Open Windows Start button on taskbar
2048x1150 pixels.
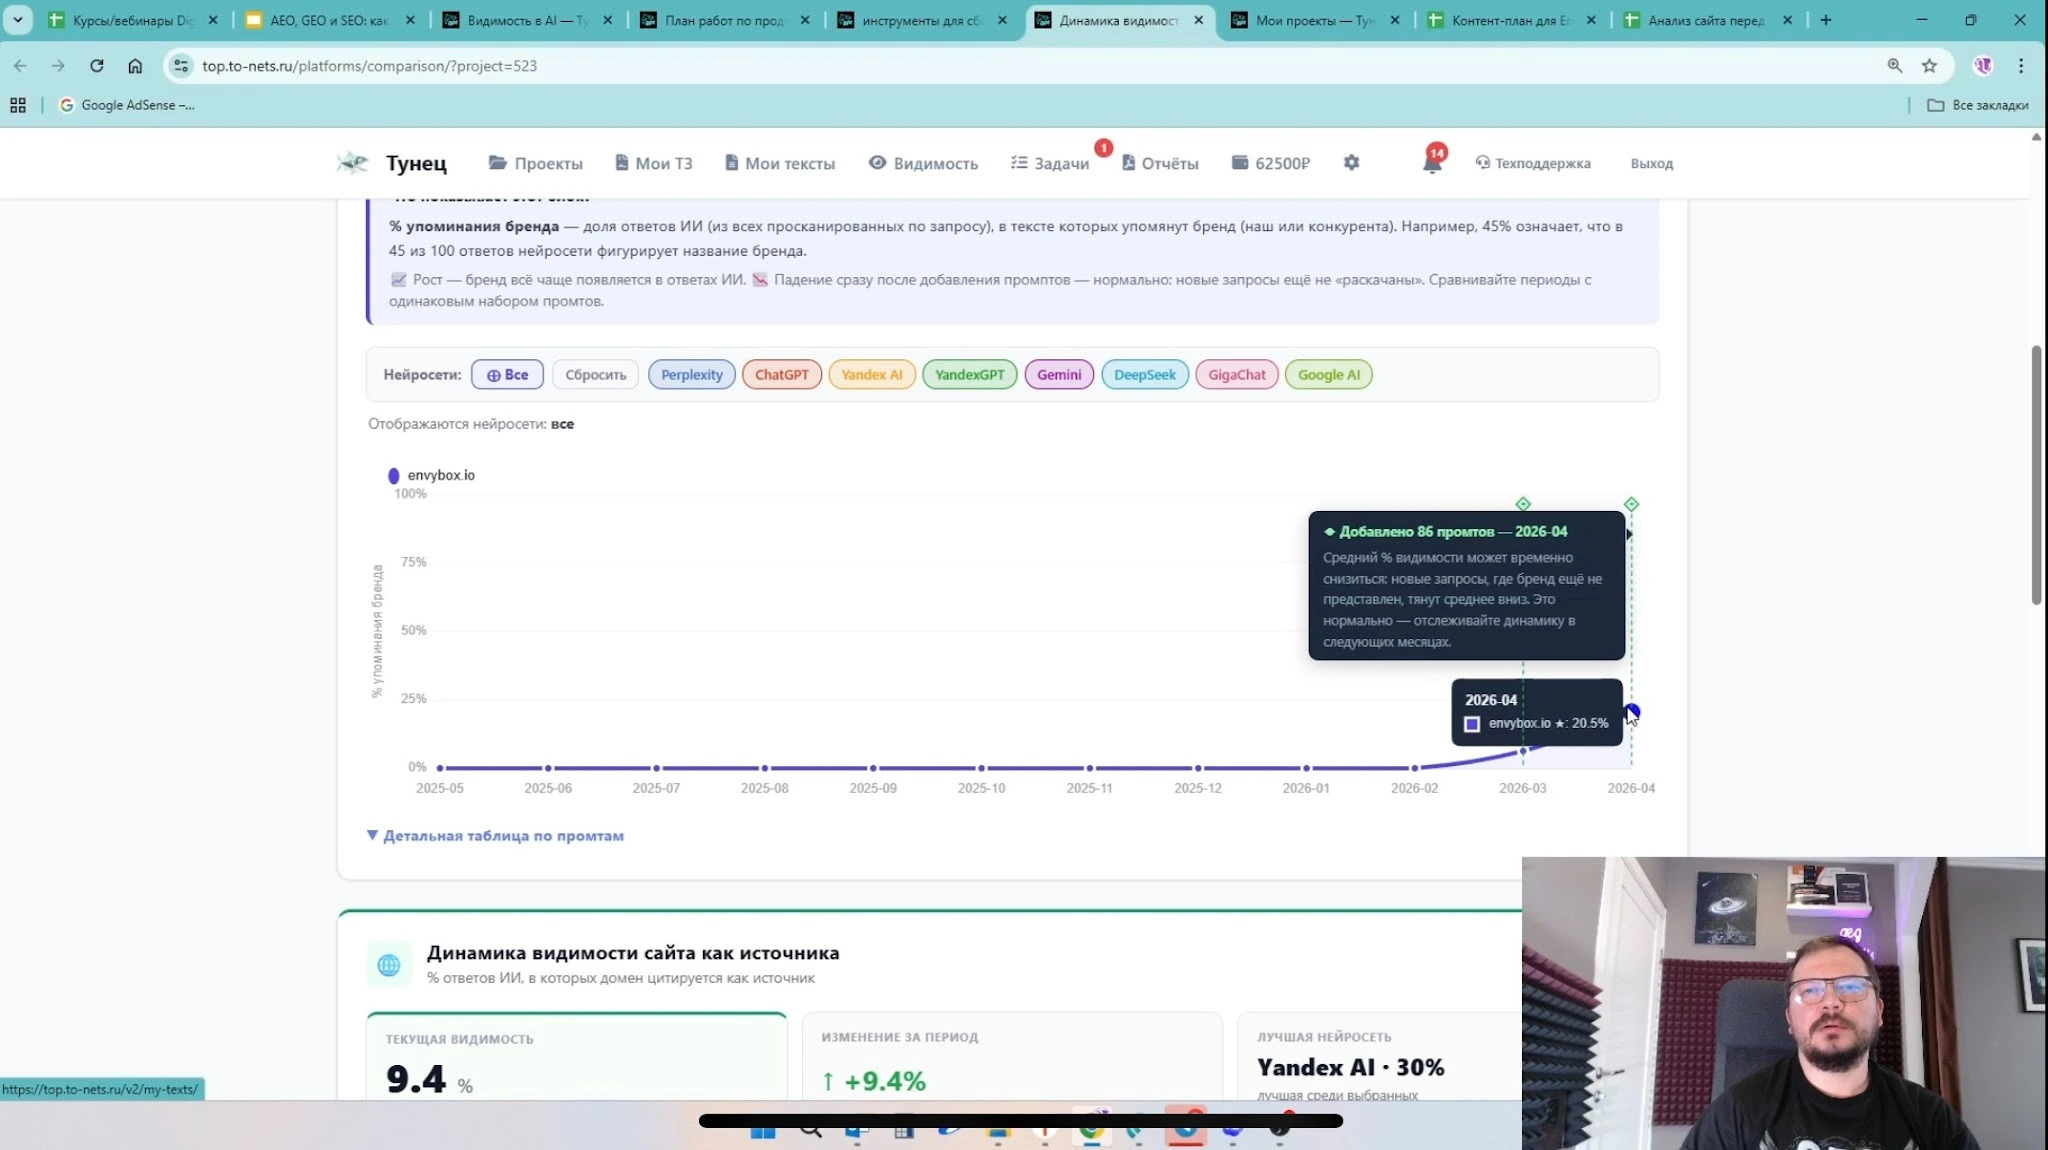[763, 1131]
